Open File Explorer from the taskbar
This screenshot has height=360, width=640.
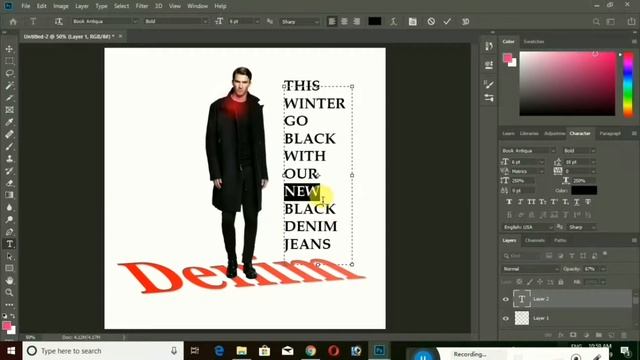(x=242, y=351)
